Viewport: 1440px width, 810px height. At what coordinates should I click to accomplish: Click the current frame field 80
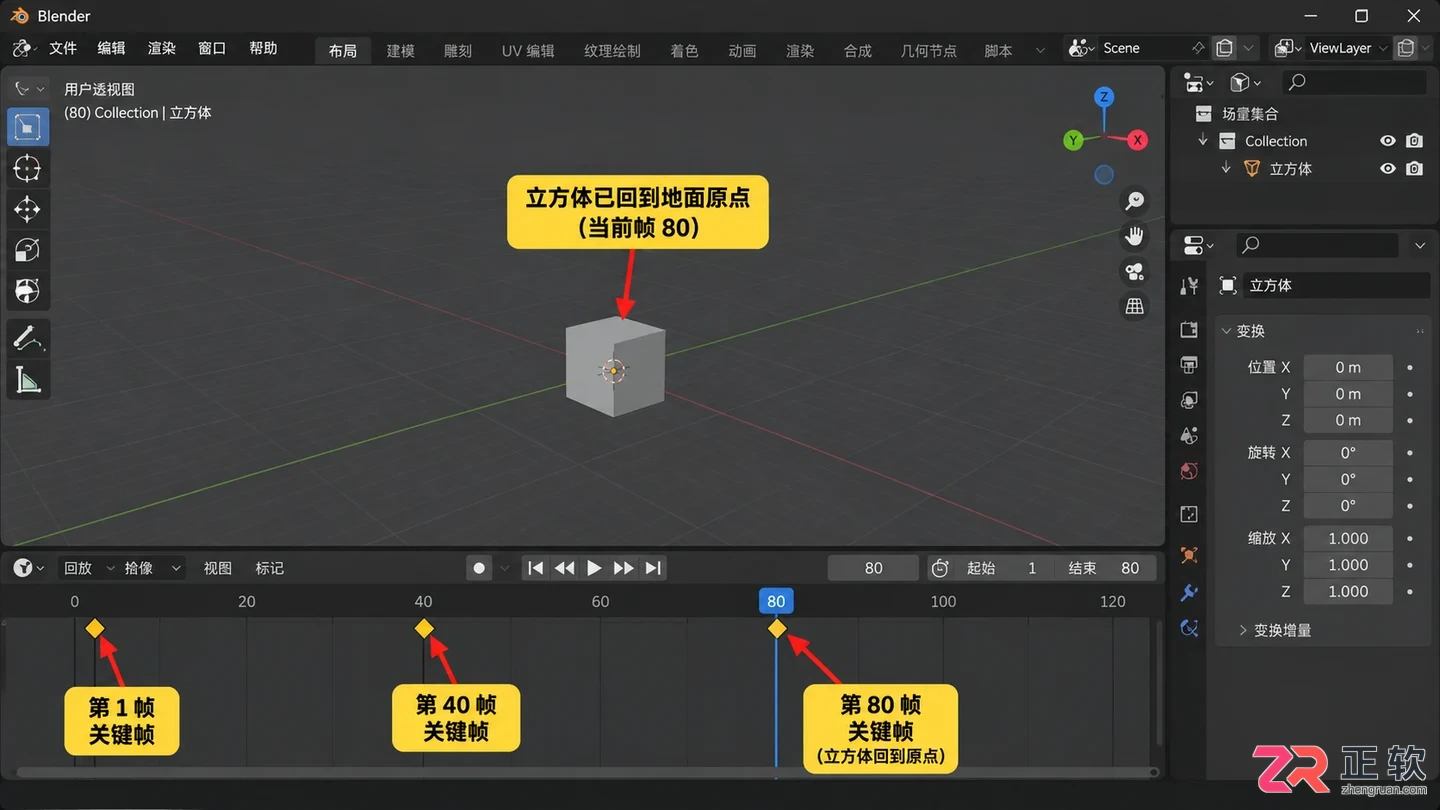(x=873, y=568)
